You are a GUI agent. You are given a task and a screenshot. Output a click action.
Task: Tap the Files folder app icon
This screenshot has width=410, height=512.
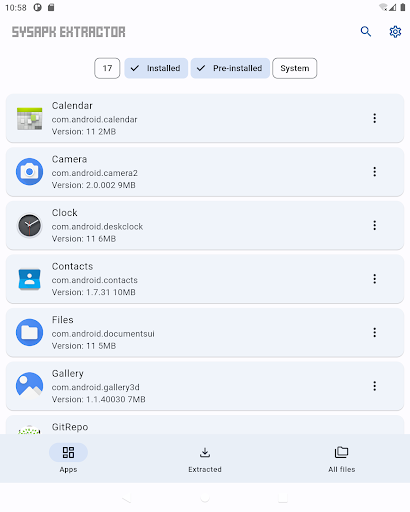(29, 332)
